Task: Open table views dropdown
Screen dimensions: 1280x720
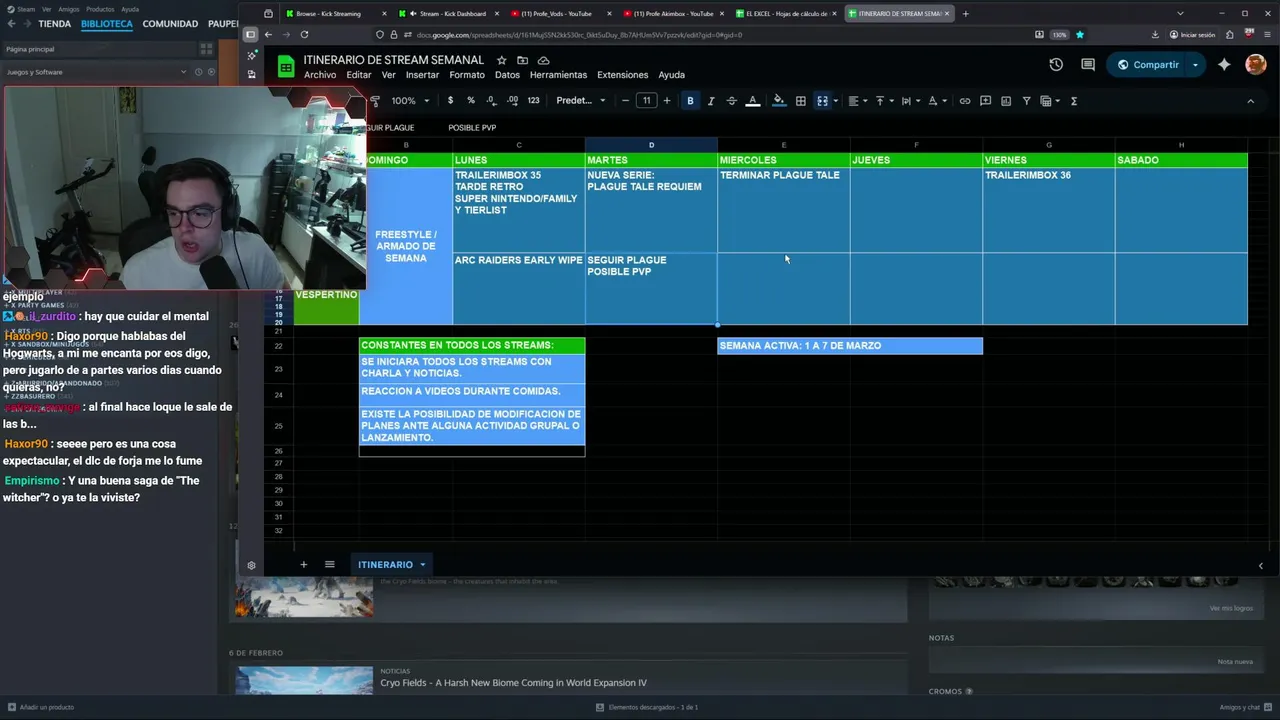Action: tap(1049, 101)
